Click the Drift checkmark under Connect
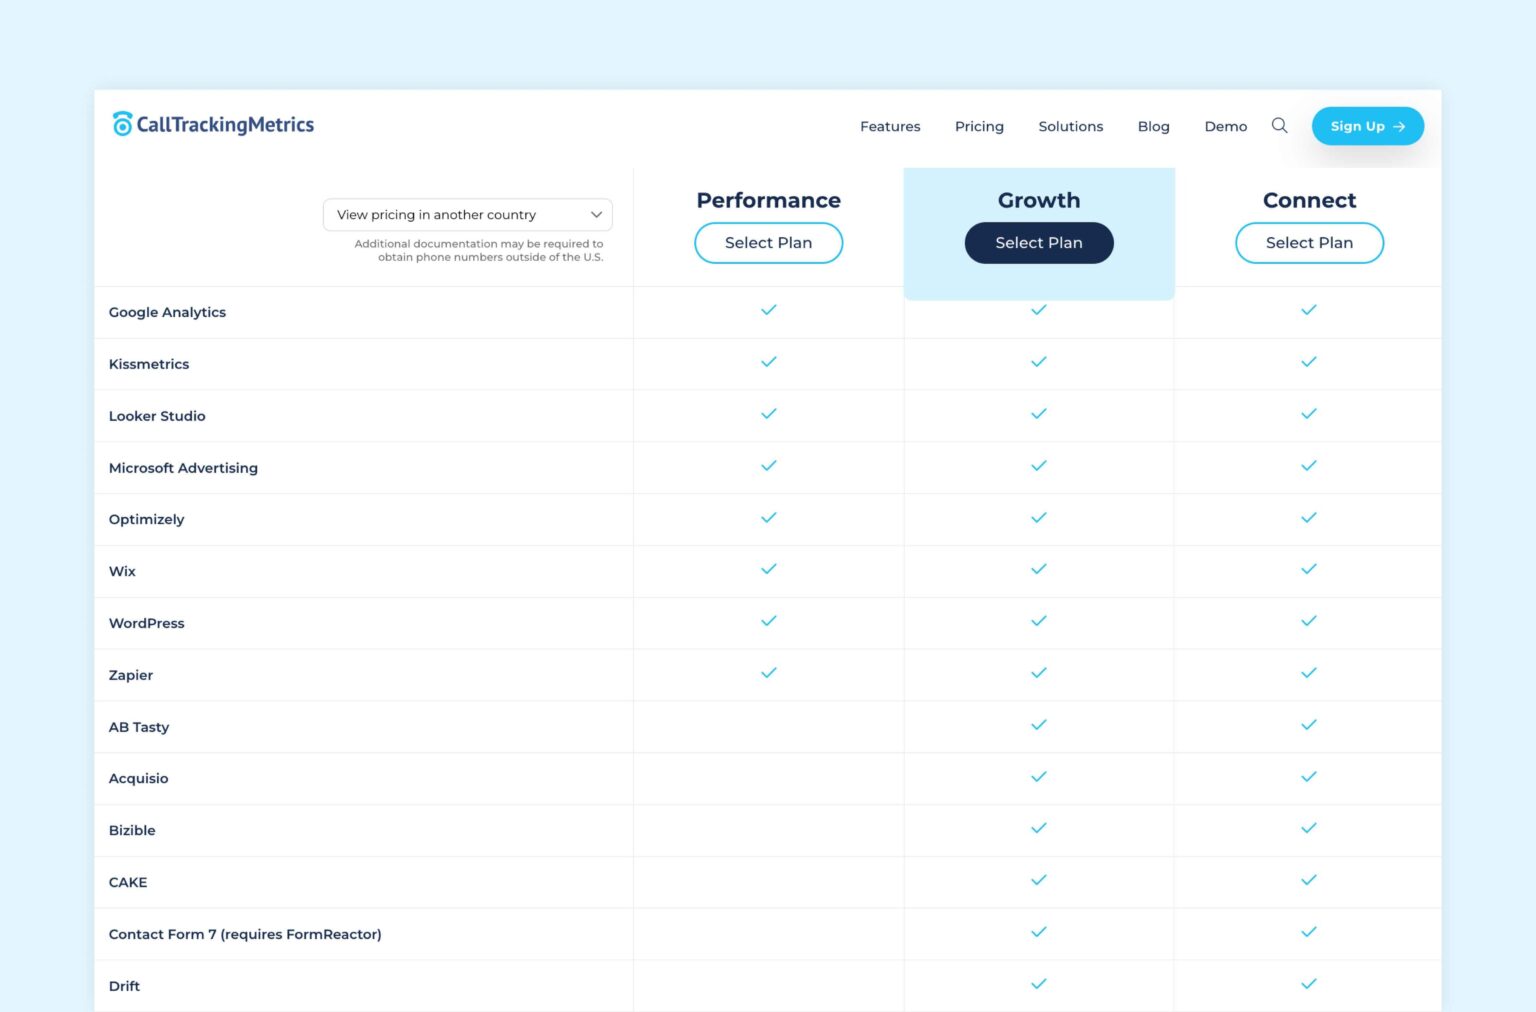 [1308, 985]
